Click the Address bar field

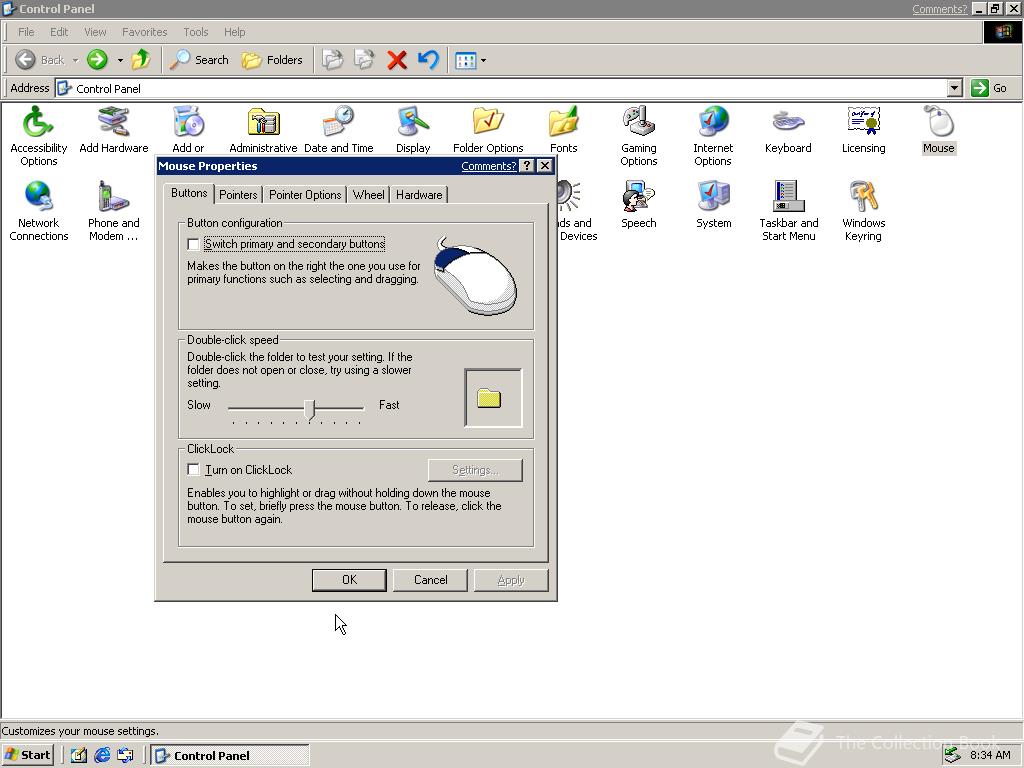pyautogui.click(x=501, y=88)
